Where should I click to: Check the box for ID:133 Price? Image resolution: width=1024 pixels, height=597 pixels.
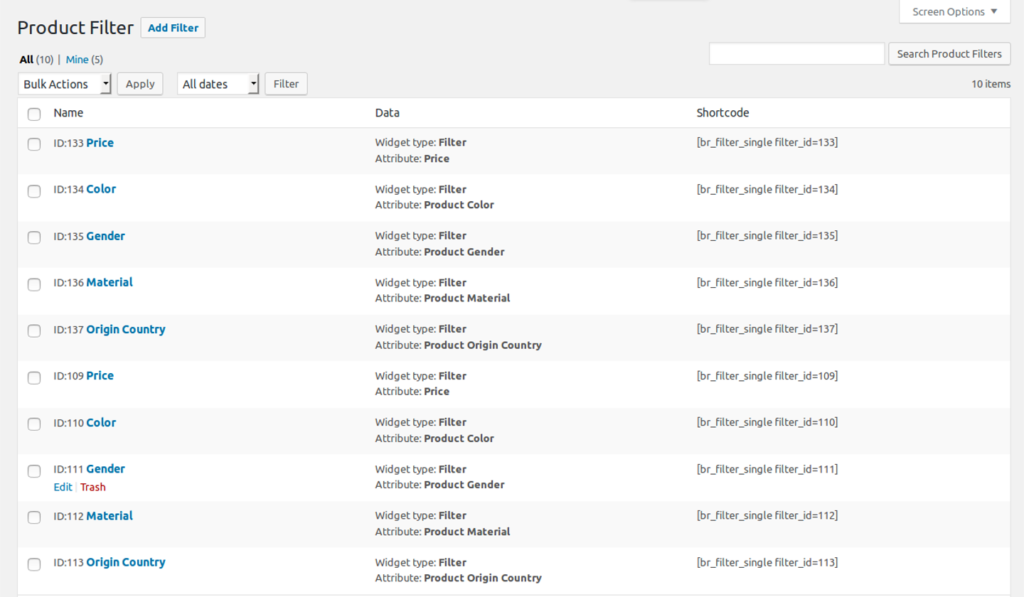tap(34, 144)
